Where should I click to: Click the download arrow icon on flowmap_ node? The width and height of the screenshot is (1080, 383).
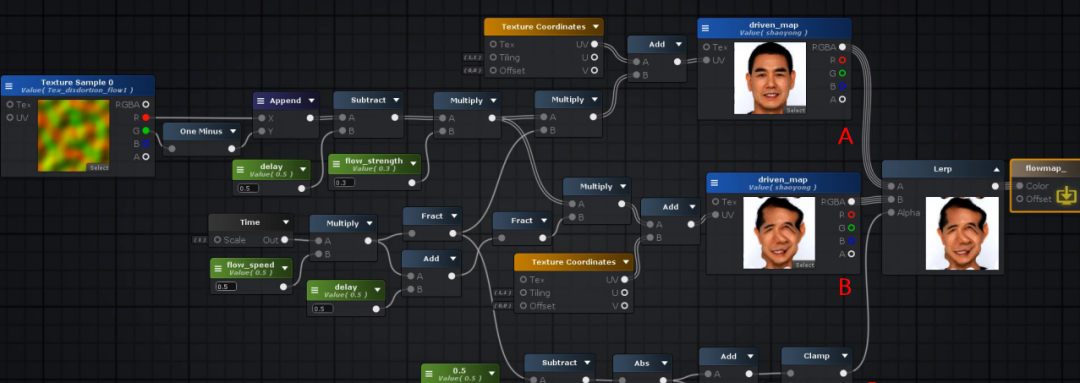click(1066, 195)
